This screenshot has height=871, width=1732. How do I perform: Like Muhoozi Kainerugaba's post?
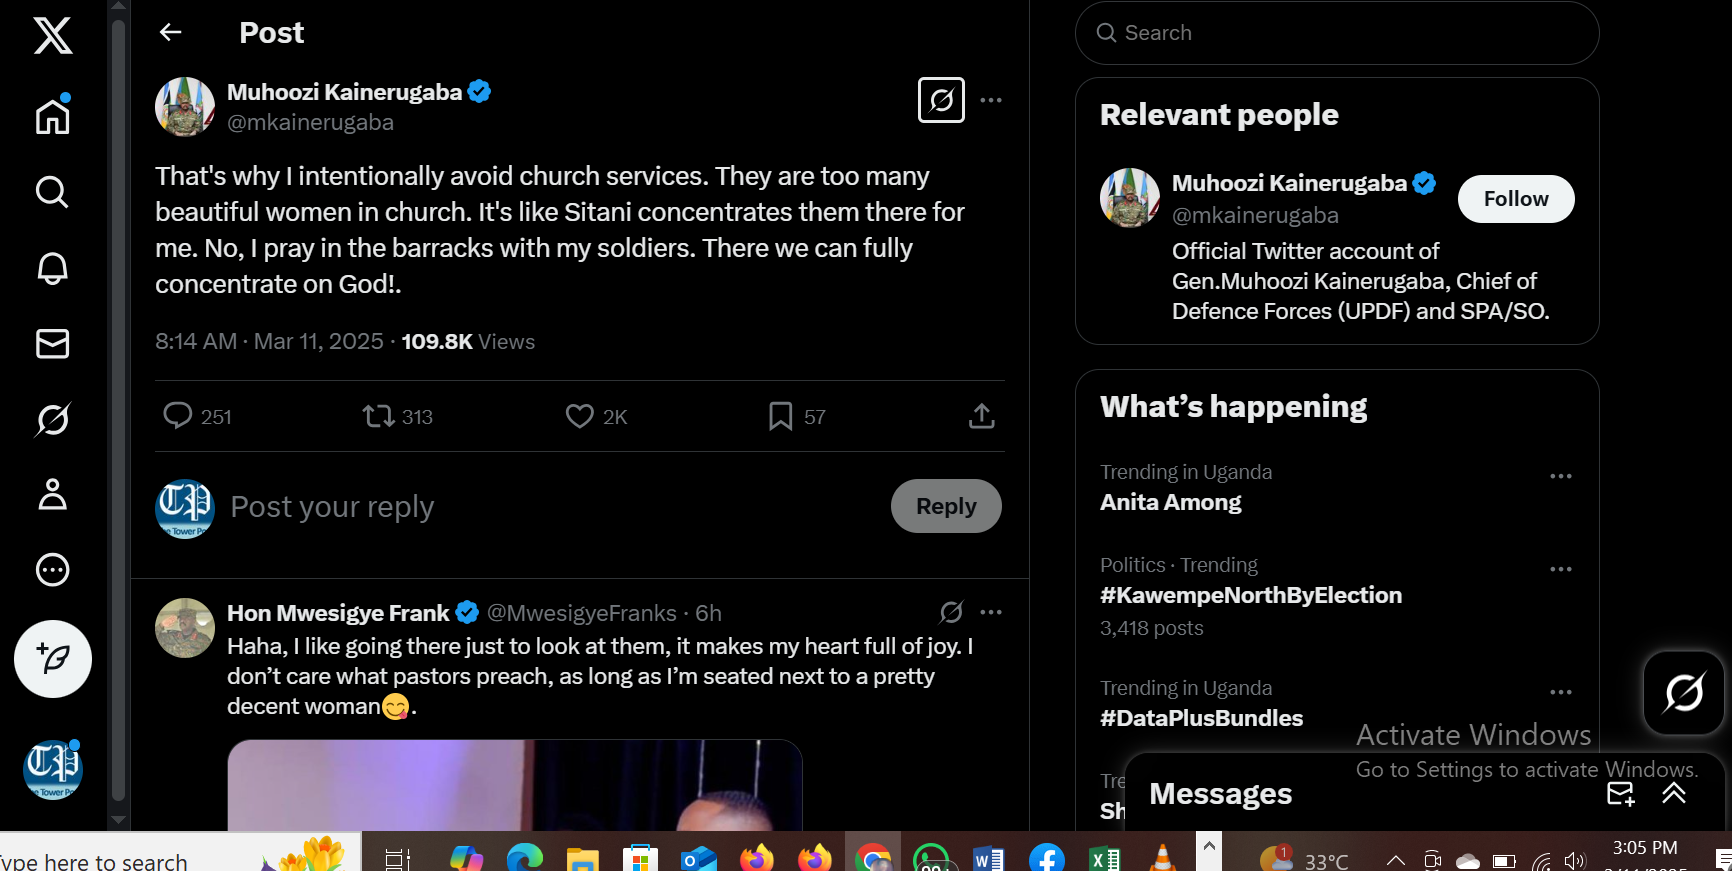click(580, 416)
